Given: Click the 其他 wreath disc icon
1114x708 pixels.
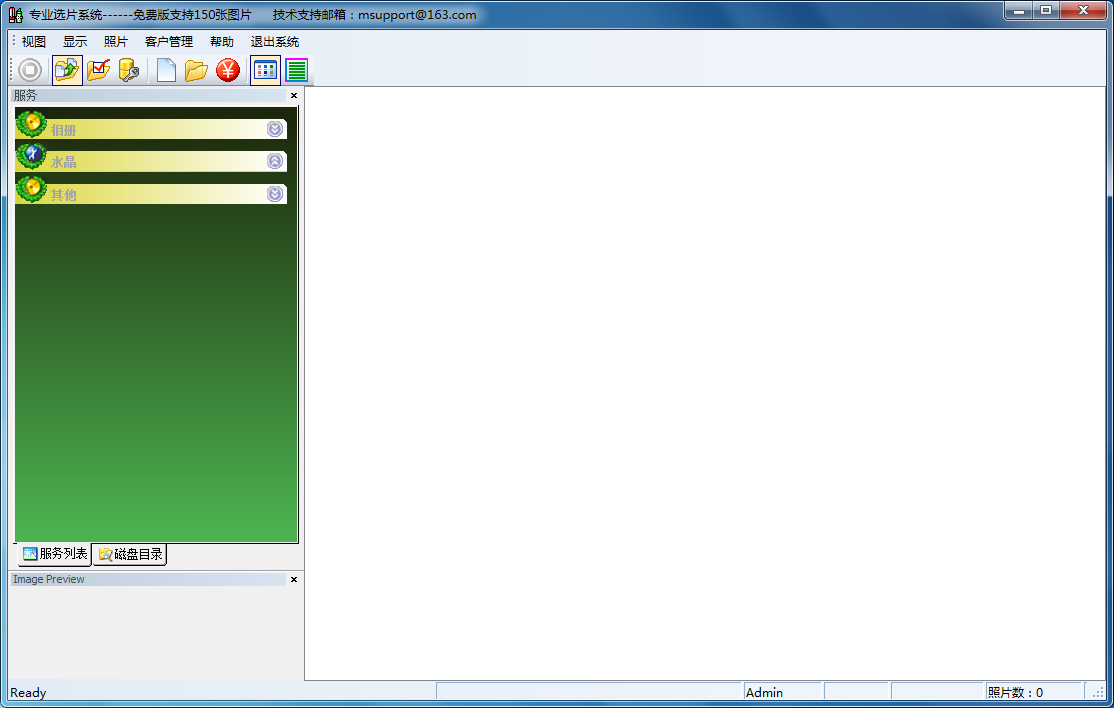Looking at the screenshot, I should click(x=31, y=189).
